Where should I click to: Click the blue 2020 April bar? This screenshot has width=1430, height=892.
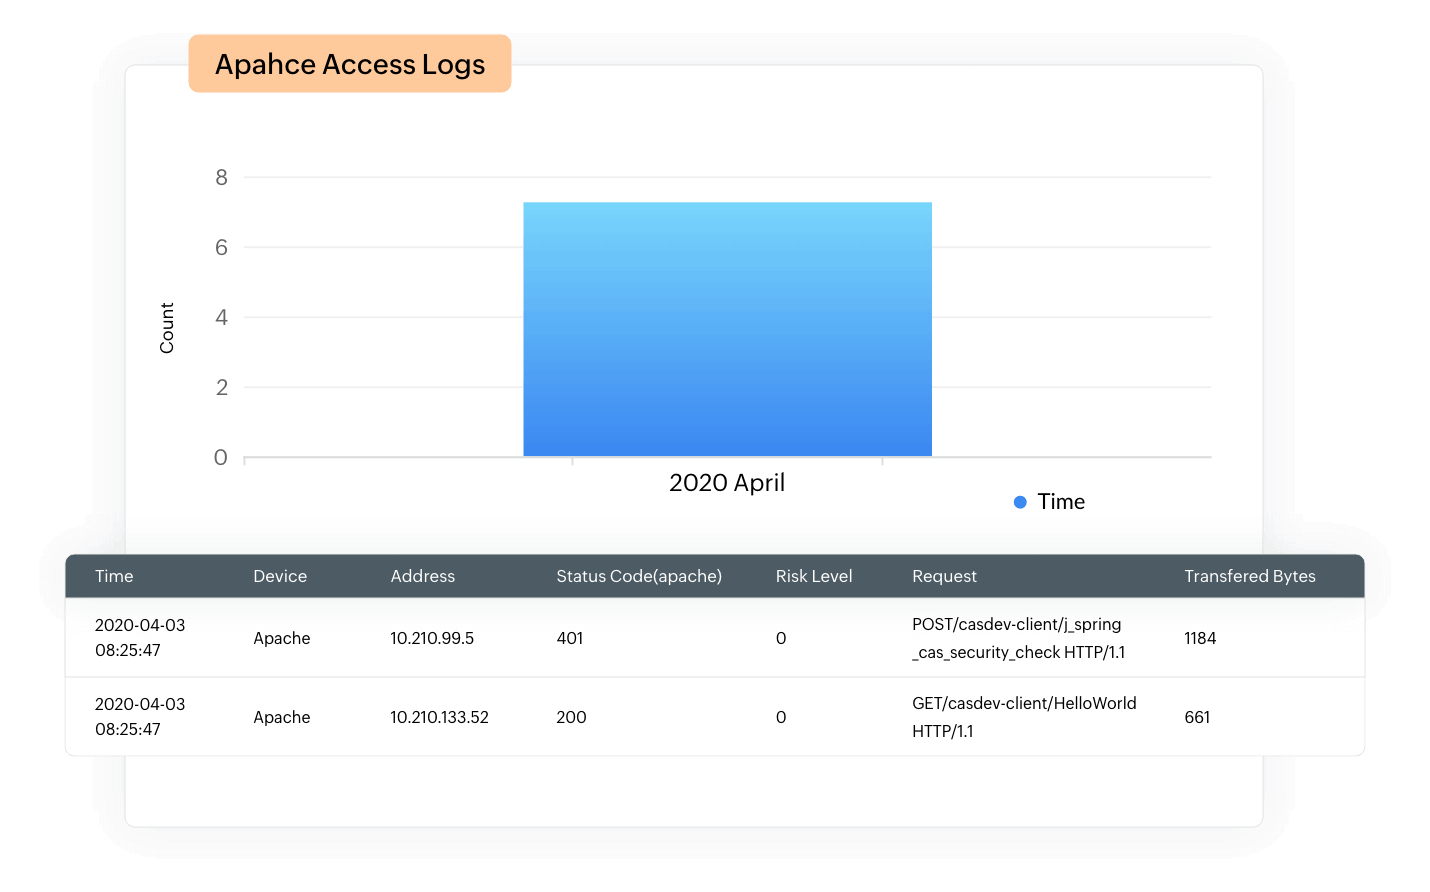pos(727,330)
